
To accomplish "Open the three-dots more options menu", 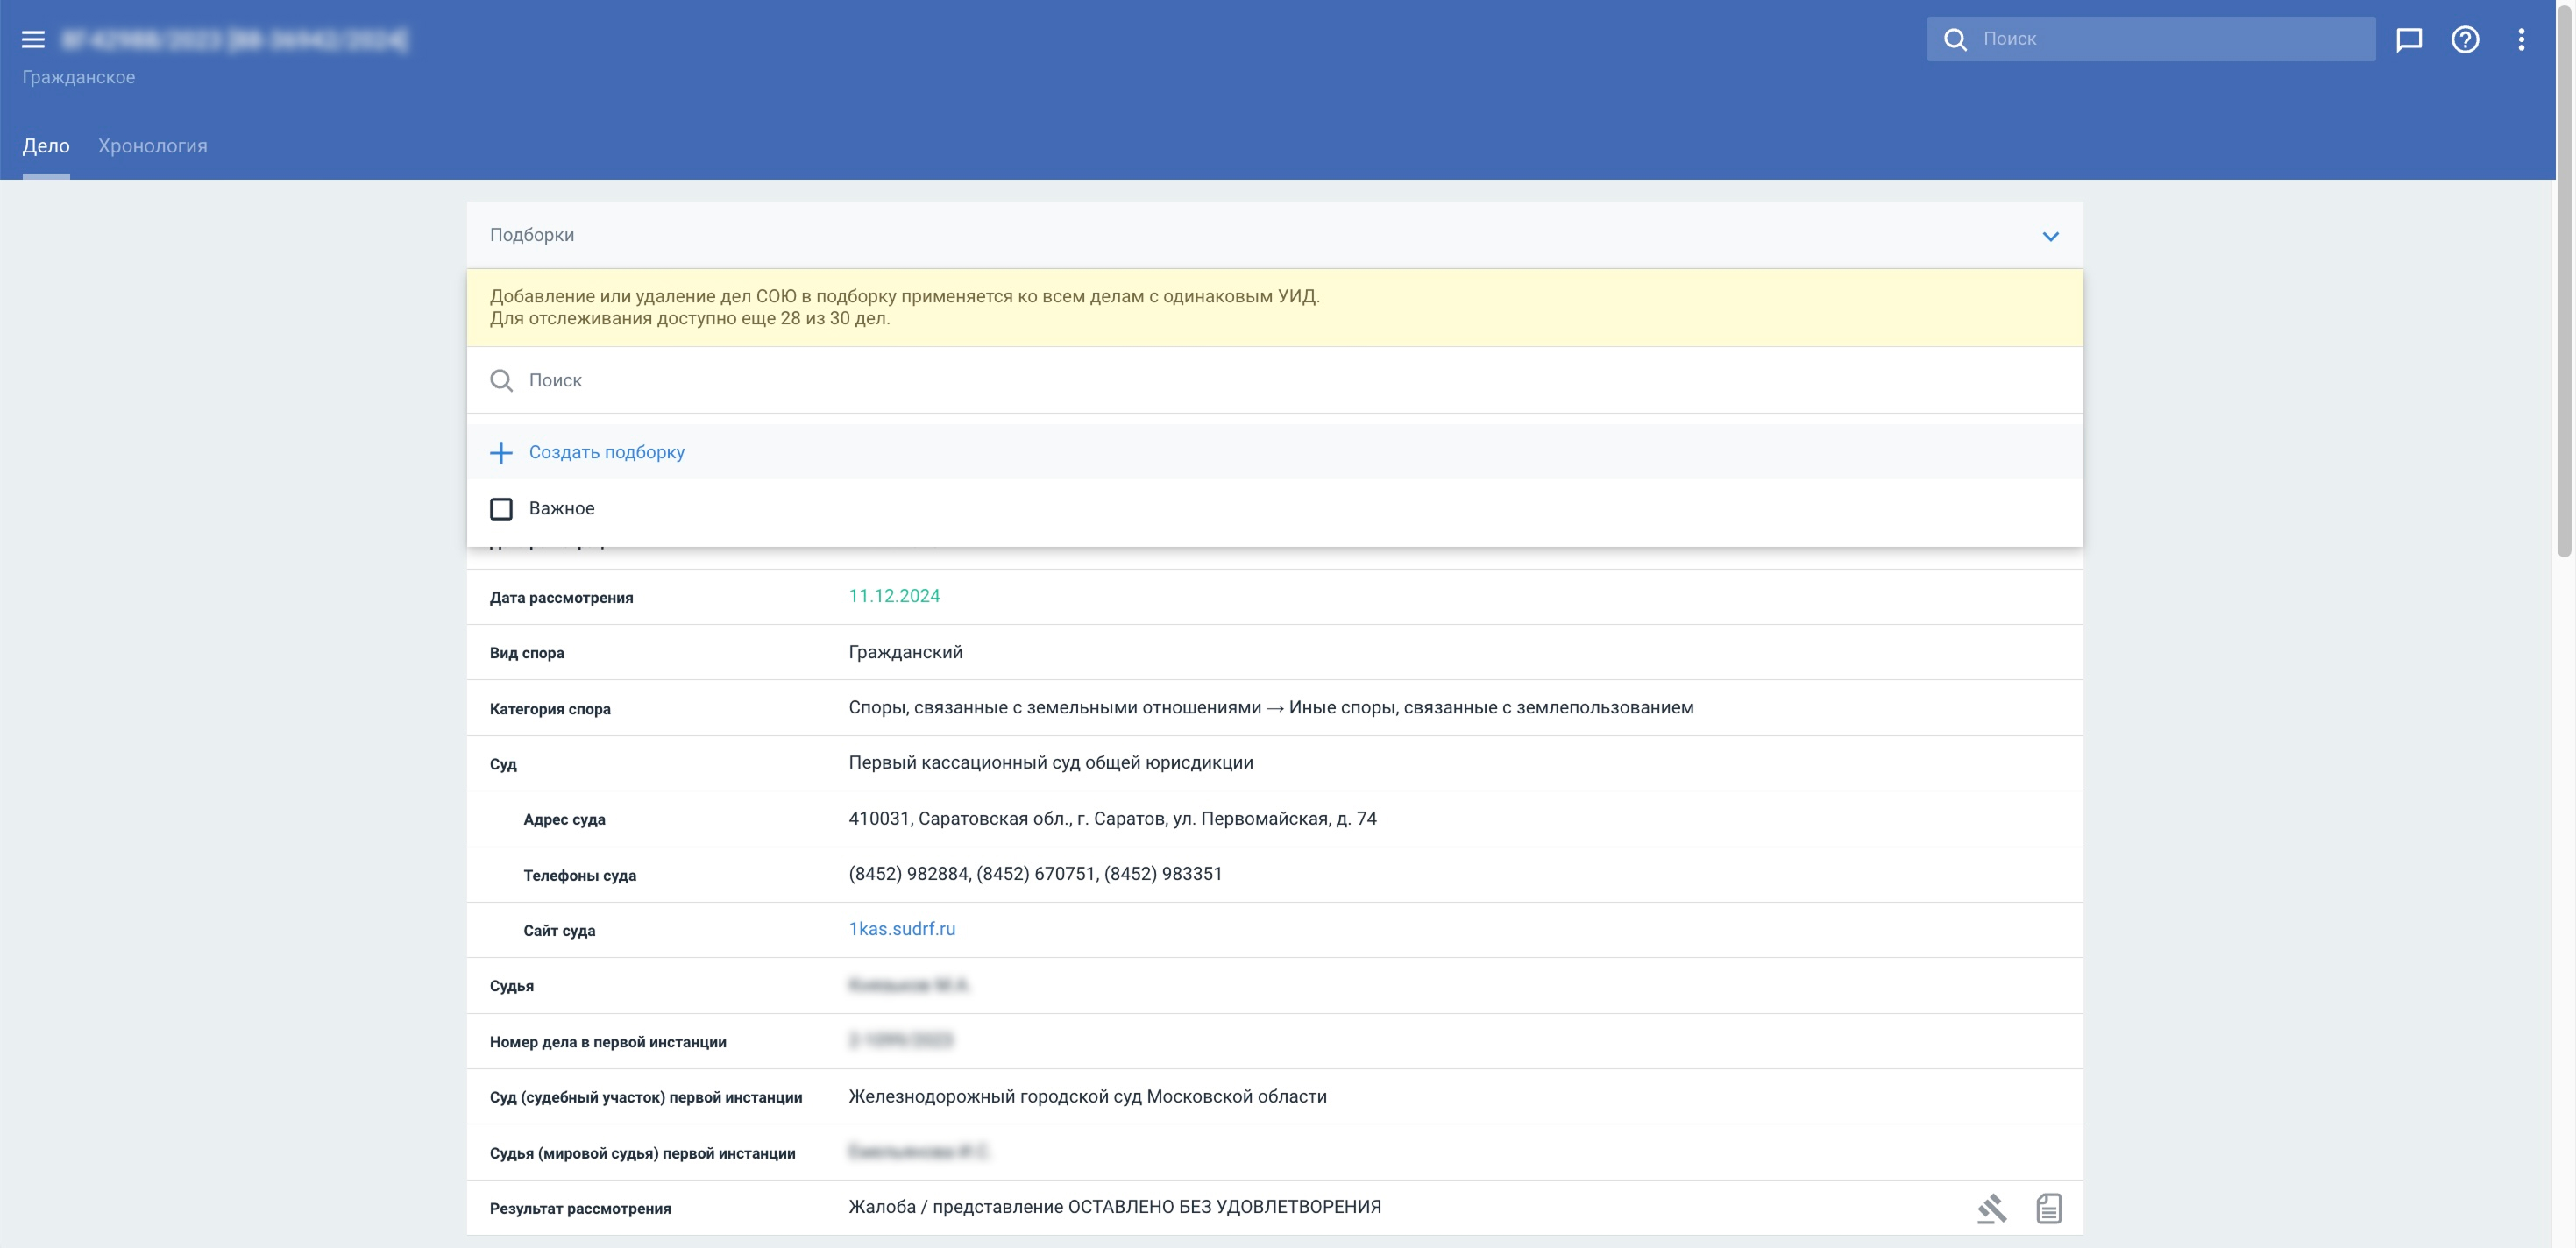I will (2520, 39).
